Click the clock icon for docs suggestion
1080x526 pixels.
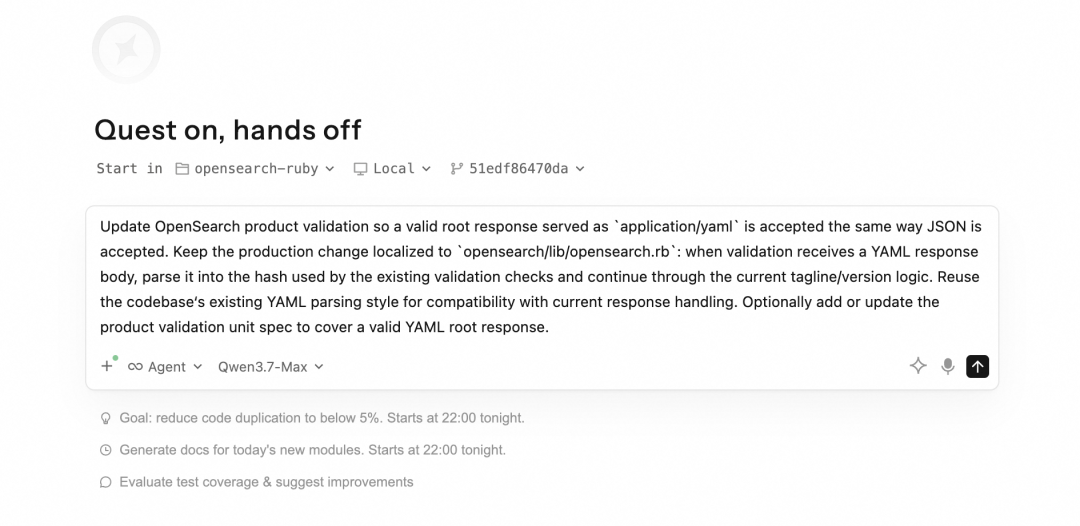(105, 450)
